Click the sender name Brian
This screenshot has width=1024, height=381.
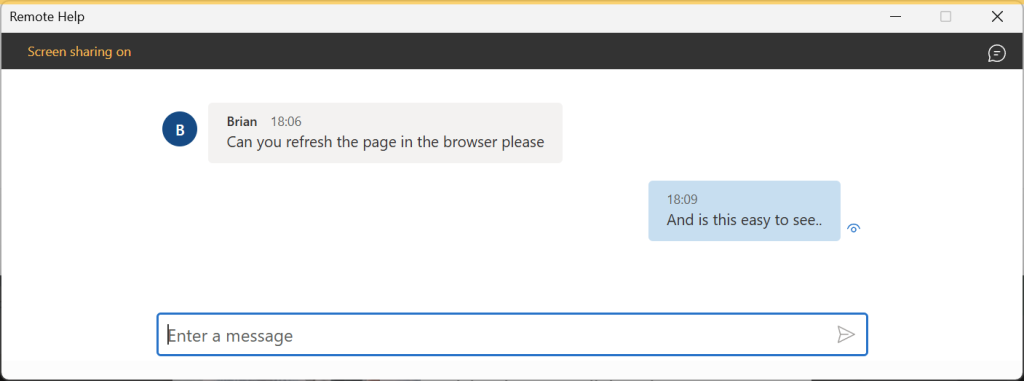(x=242, y=122)
